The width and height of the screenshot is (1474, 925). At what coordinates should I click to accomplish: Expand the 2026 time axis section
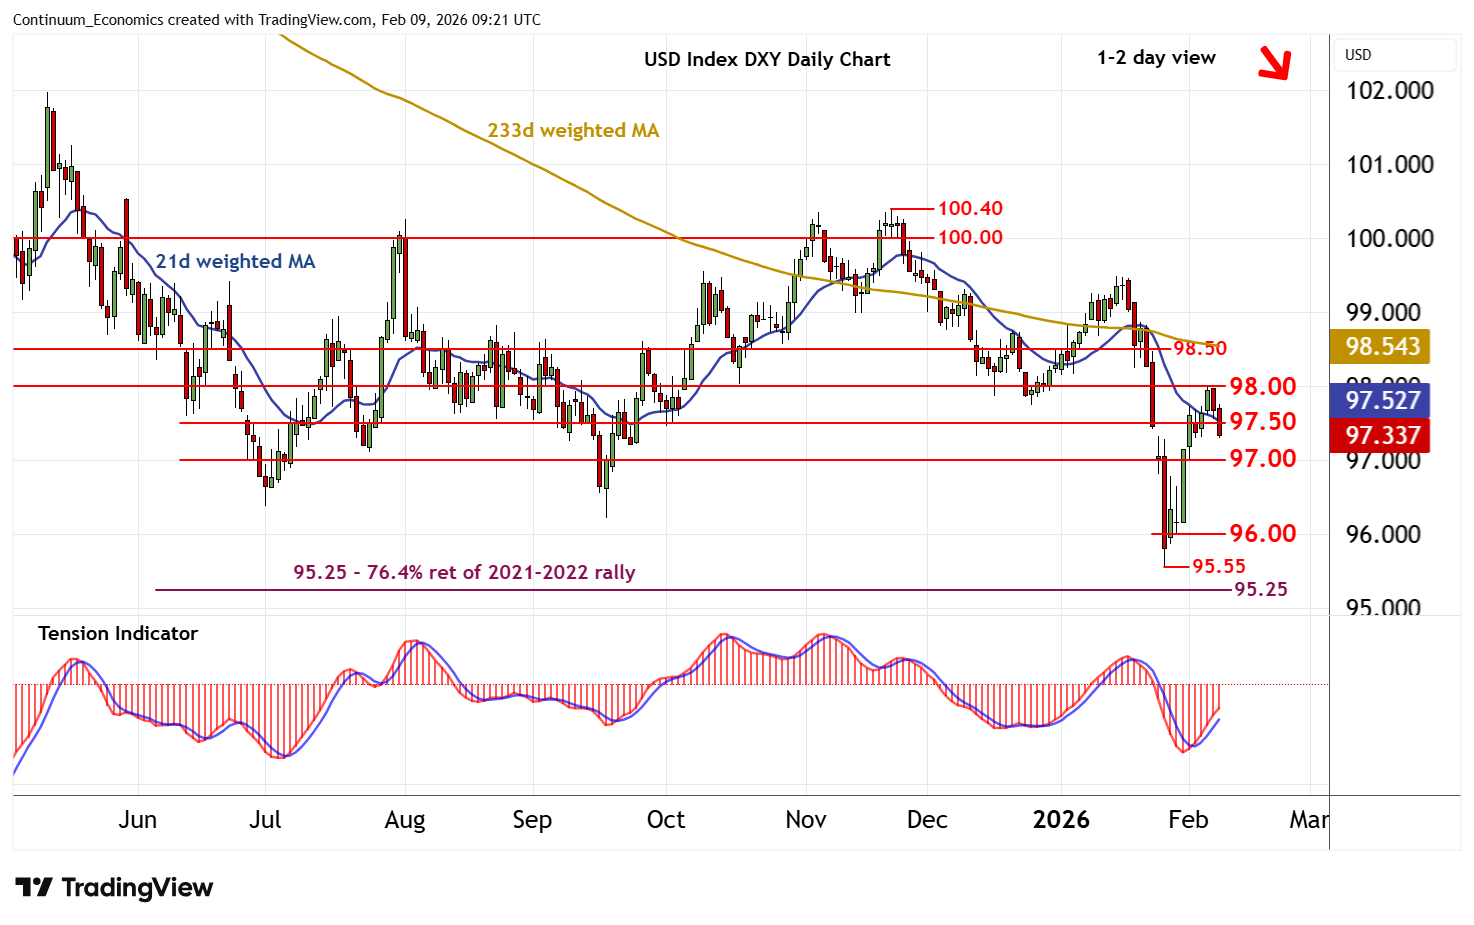click(x=1061, y=820)
